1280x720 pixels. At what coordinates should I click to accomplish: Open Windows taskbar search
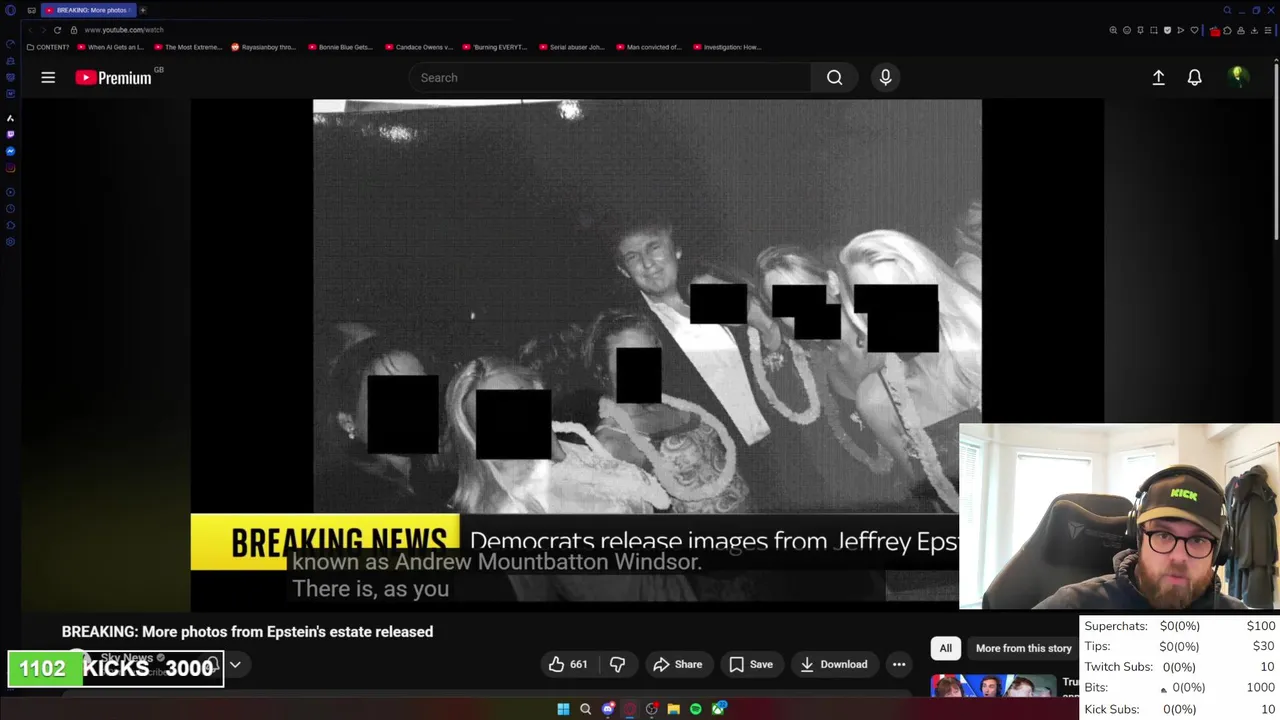[x=586, y=709]
